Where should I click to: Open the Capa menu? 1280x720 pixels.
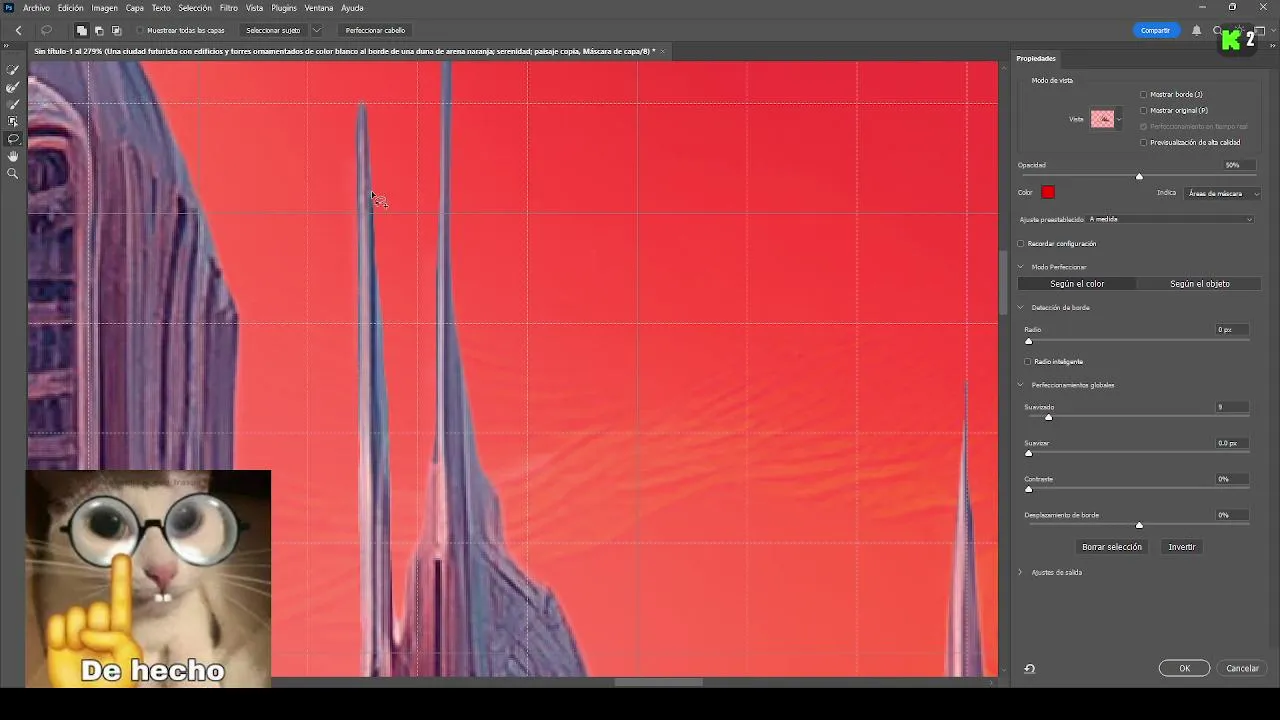tap(135, 8)
